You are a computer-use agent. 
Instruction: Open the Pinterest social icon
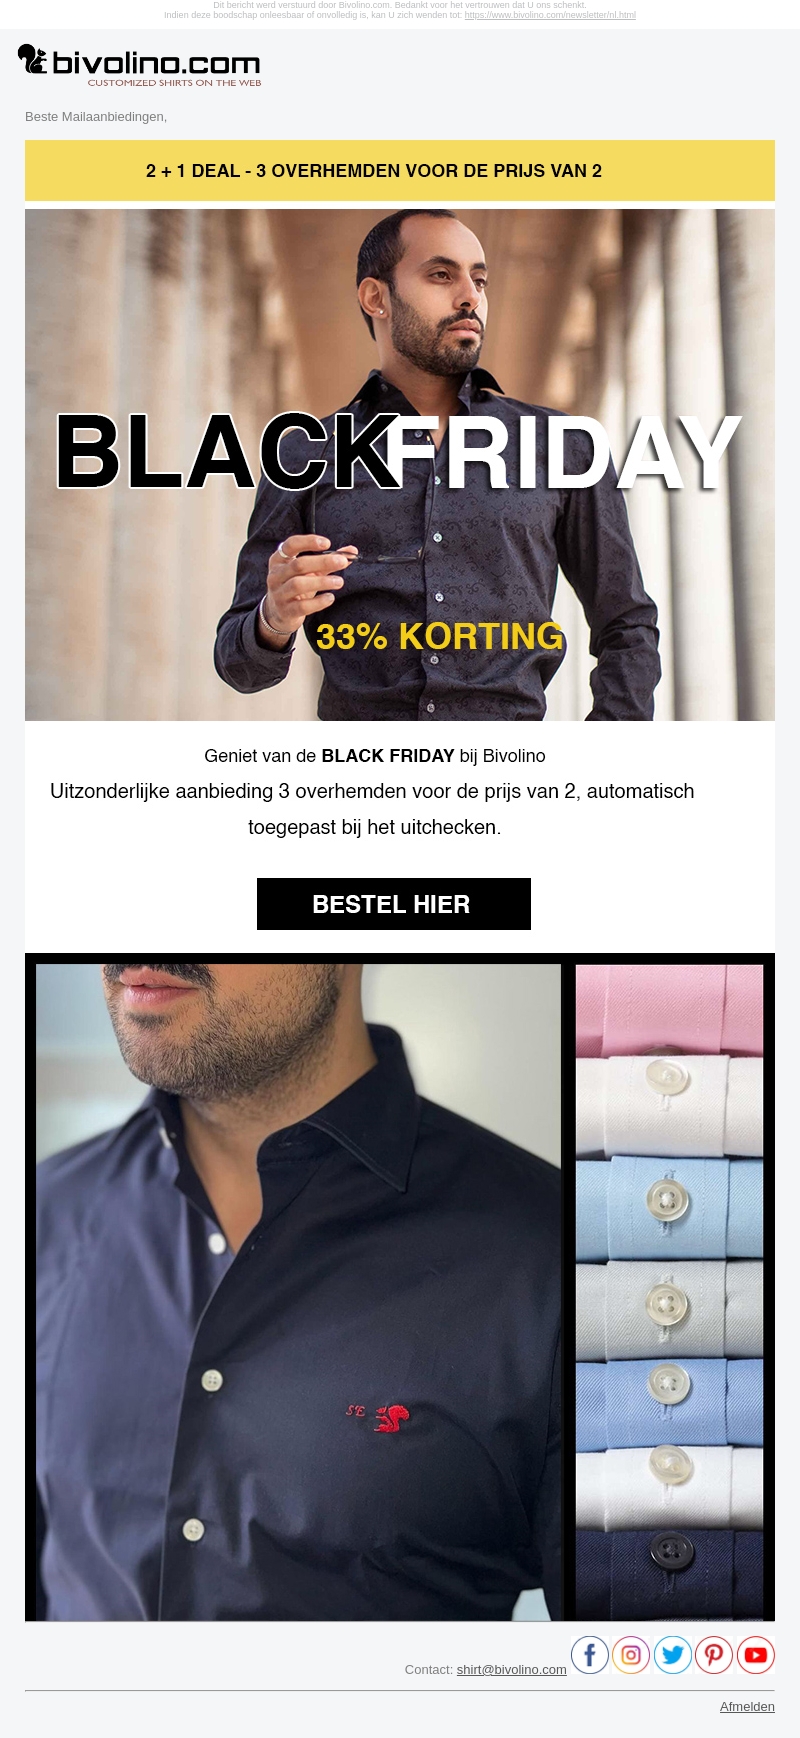tap(714, 1655)
